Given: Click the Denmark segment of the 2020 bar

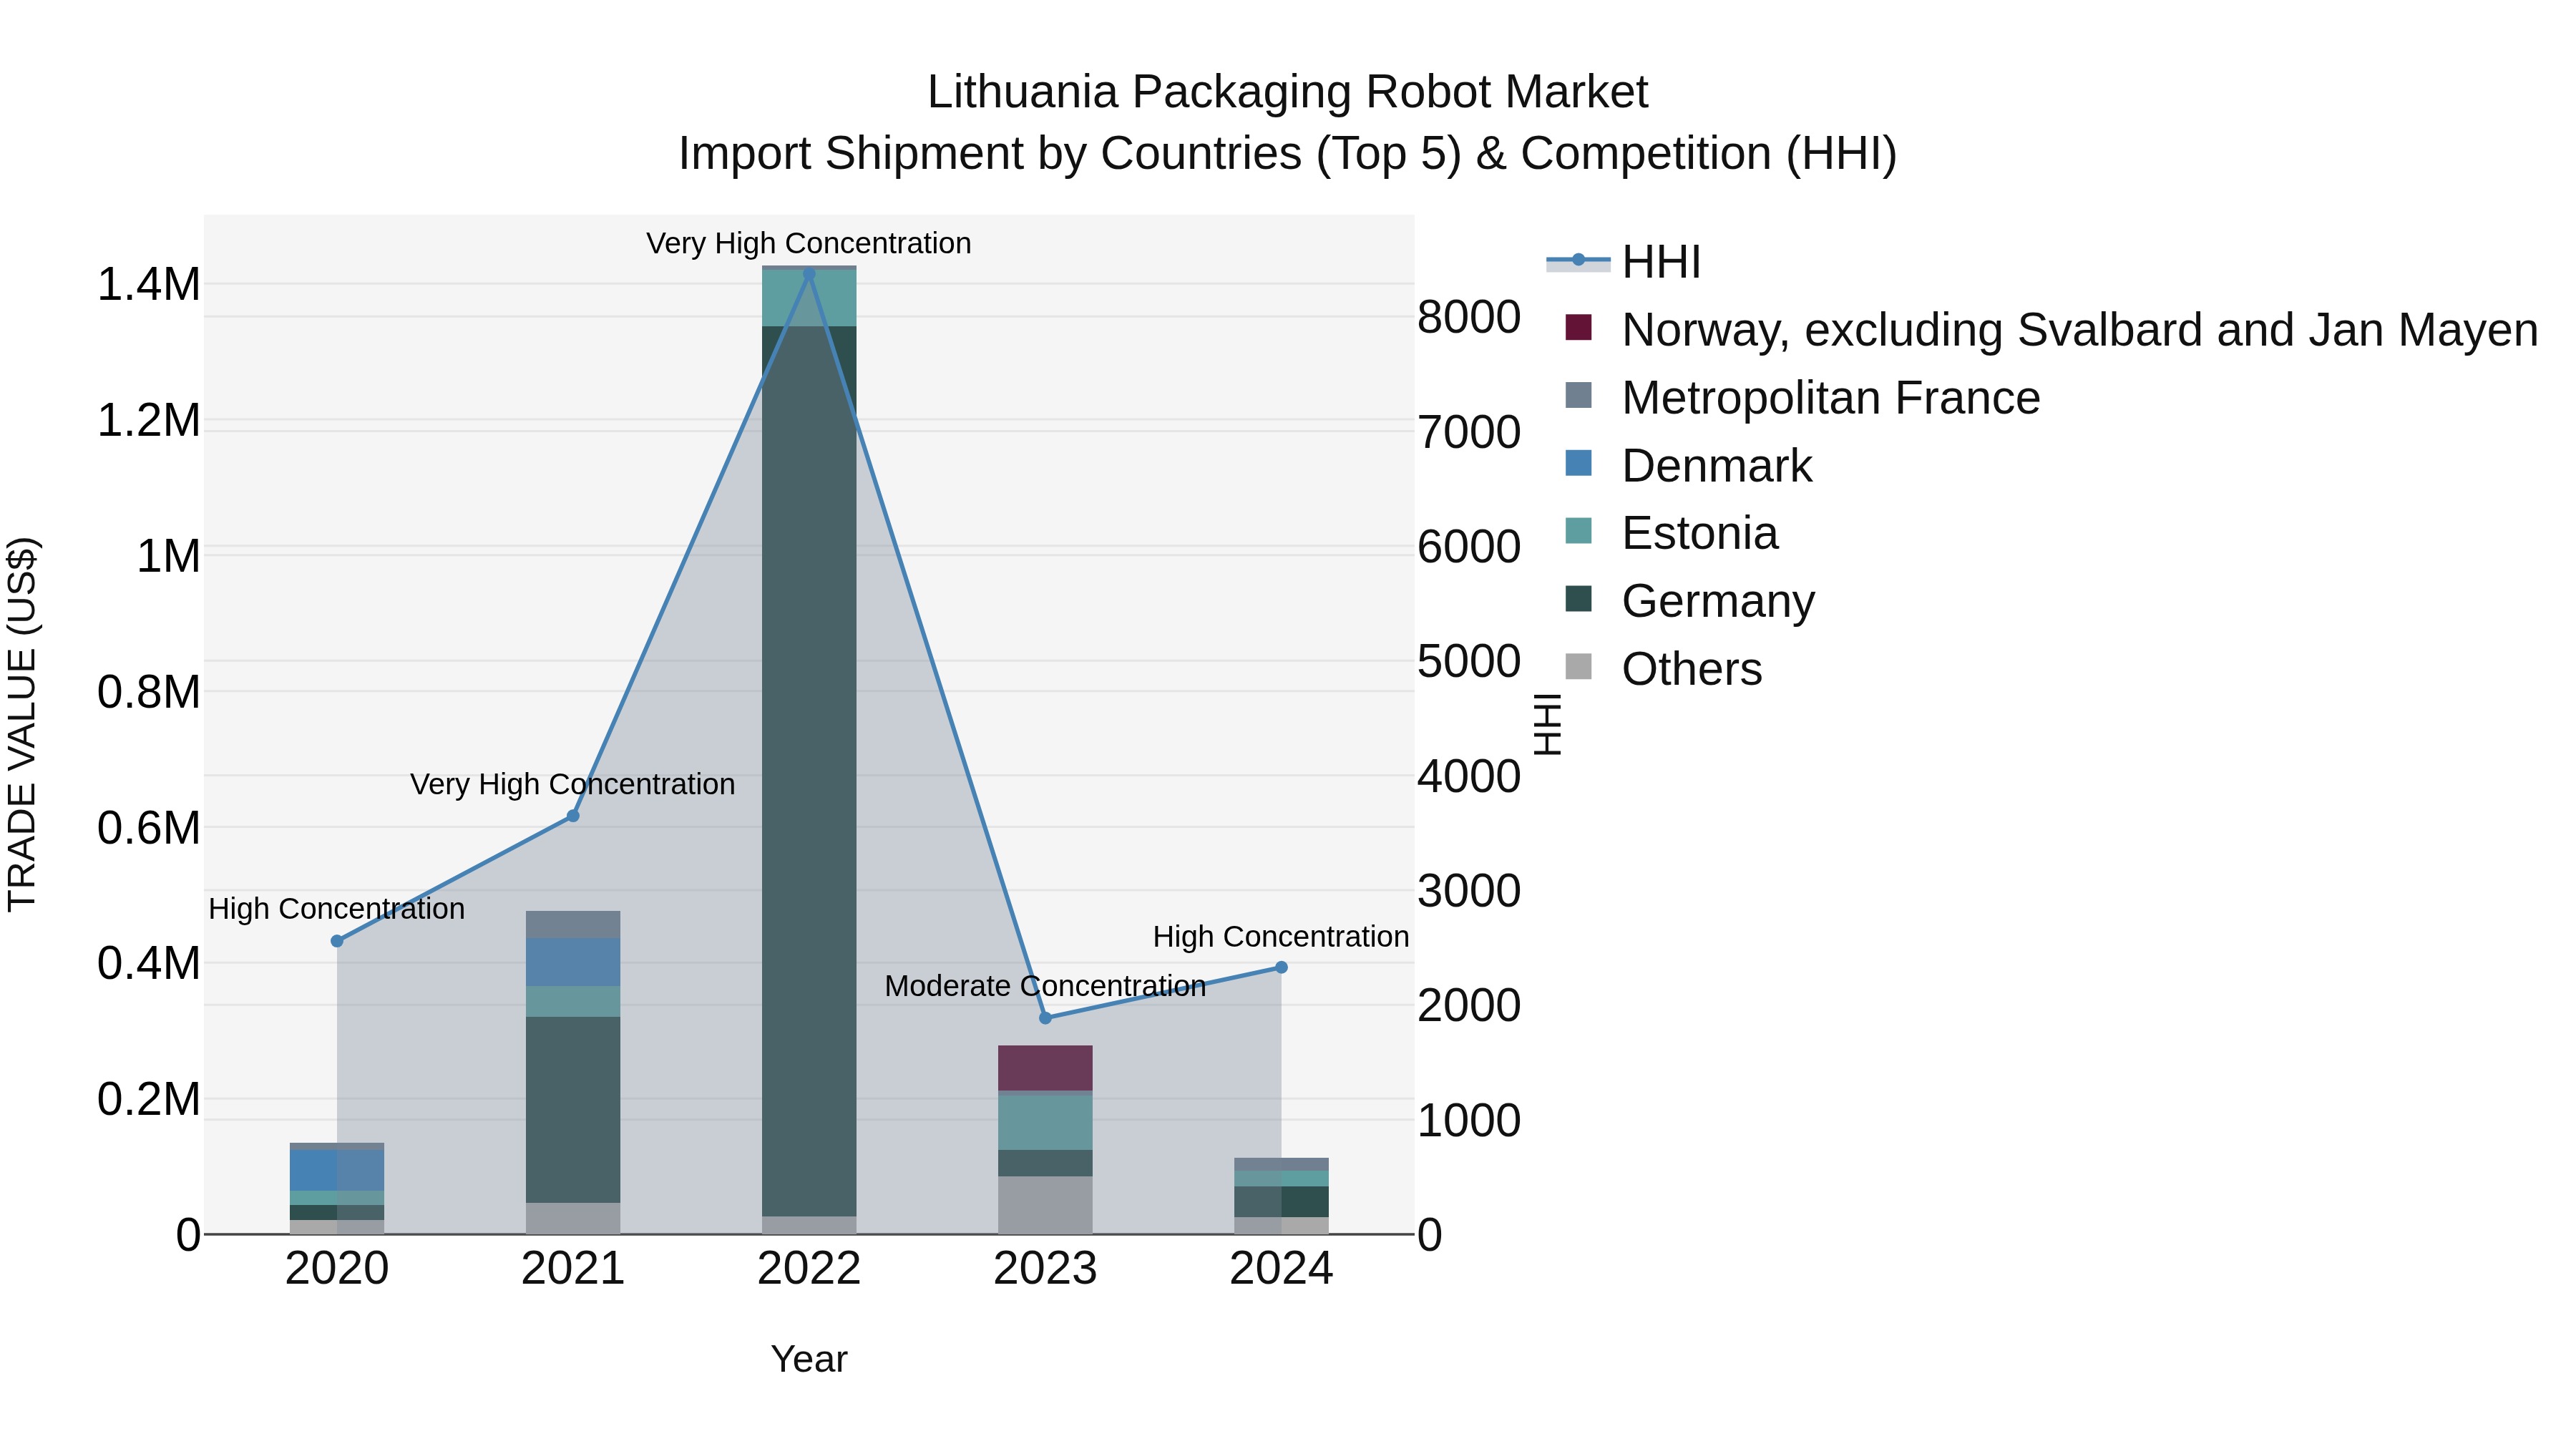Looking at the screenshot, I should [337, 1171].
